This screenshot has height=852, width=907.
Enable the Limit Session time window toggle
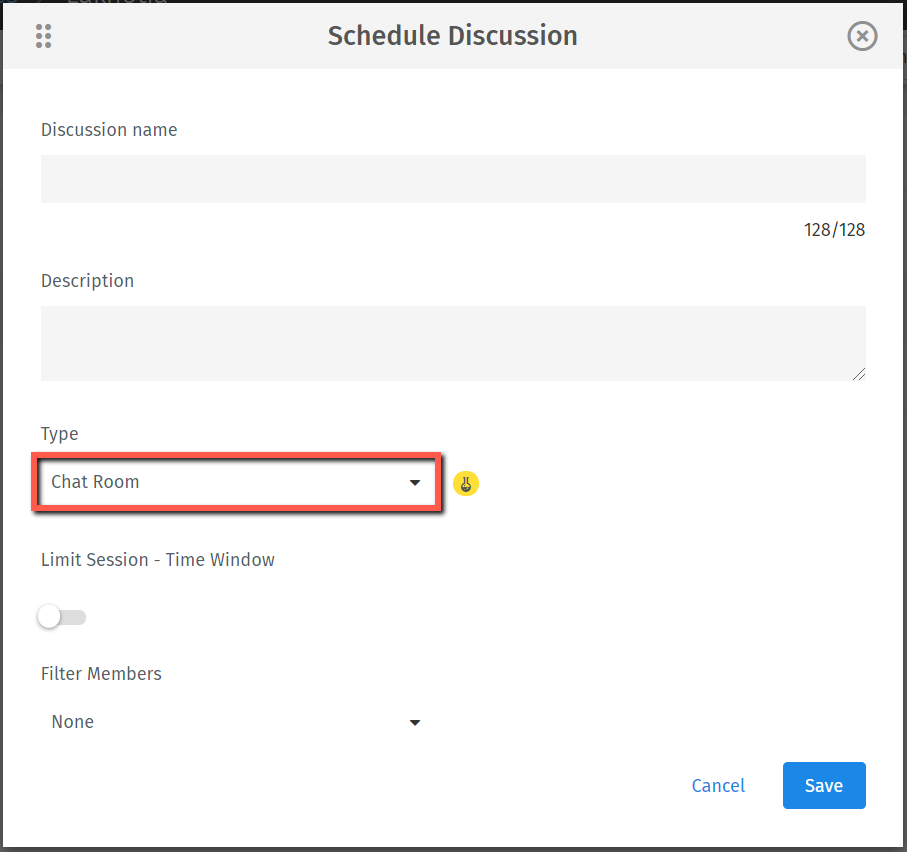62,617
